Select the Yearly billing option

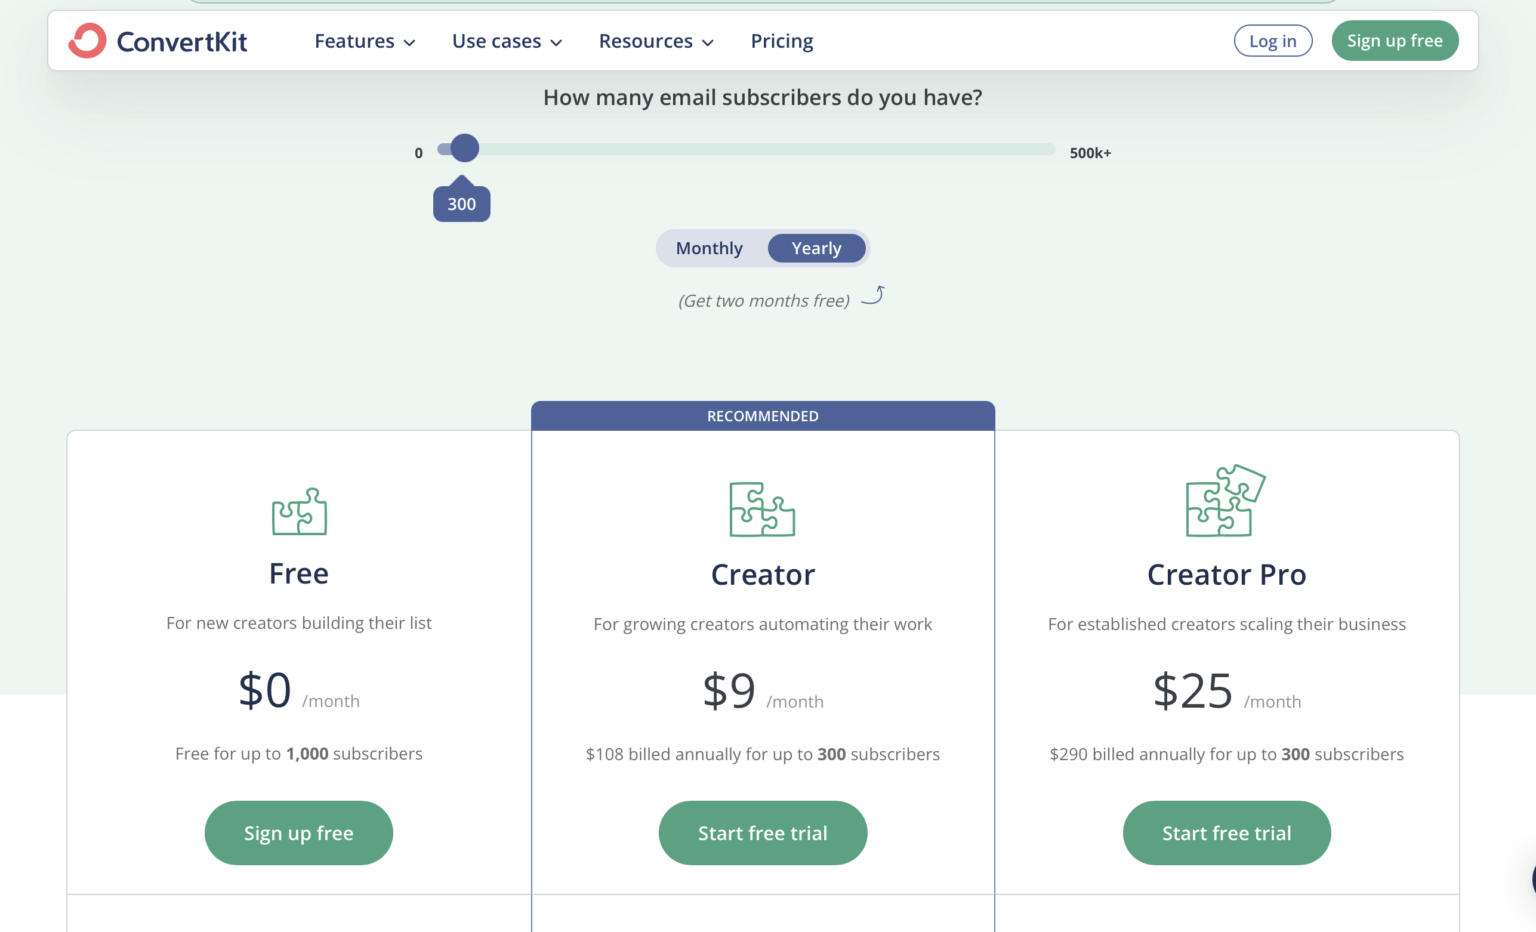click(x=816, y=248)
